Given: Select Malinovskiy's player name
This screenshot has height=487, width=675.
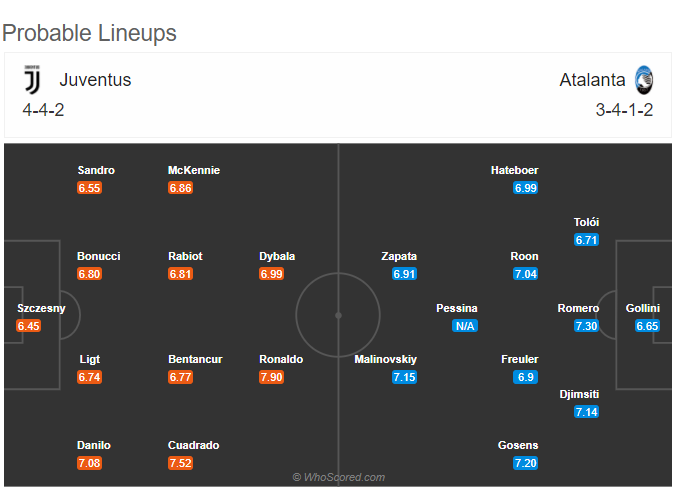Looking at the screenshot, I should coord(385,359).
